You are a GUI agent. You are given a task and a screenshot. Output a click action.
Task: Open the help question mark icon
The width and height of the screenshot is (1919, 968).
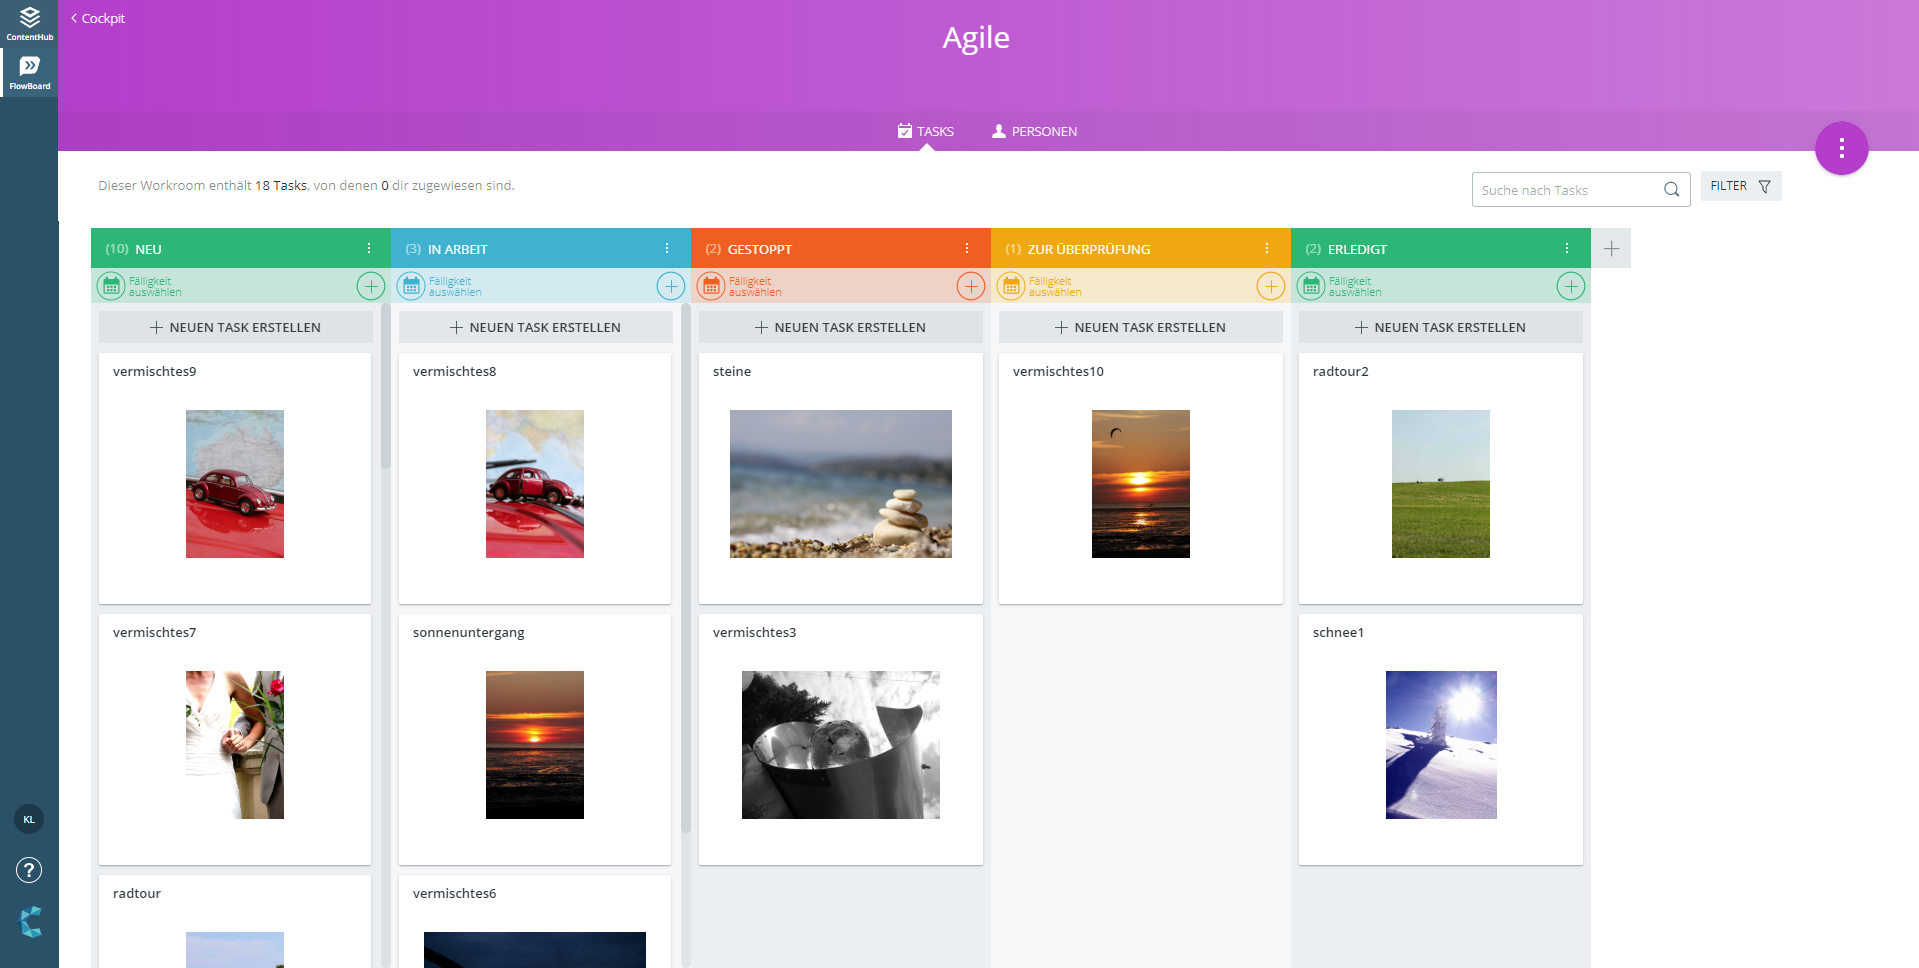coord(29,870)
